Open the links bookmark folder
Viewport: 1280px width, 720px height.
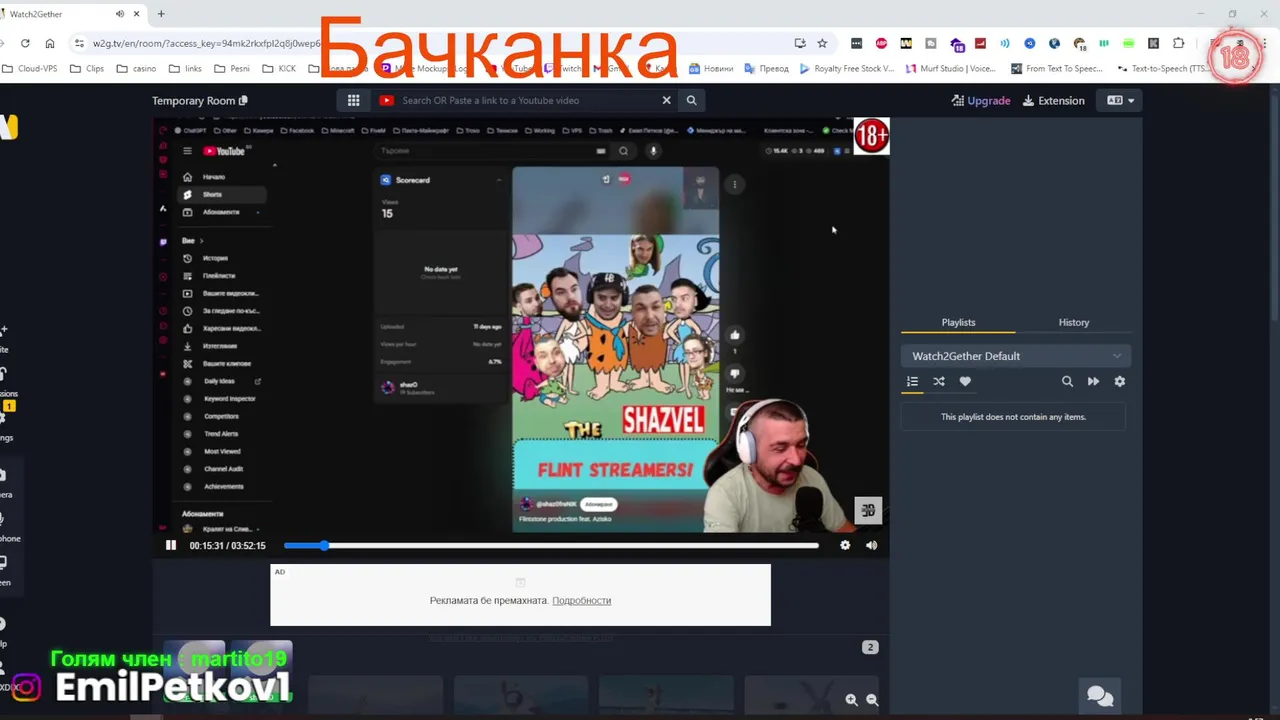tap(185, 69)
